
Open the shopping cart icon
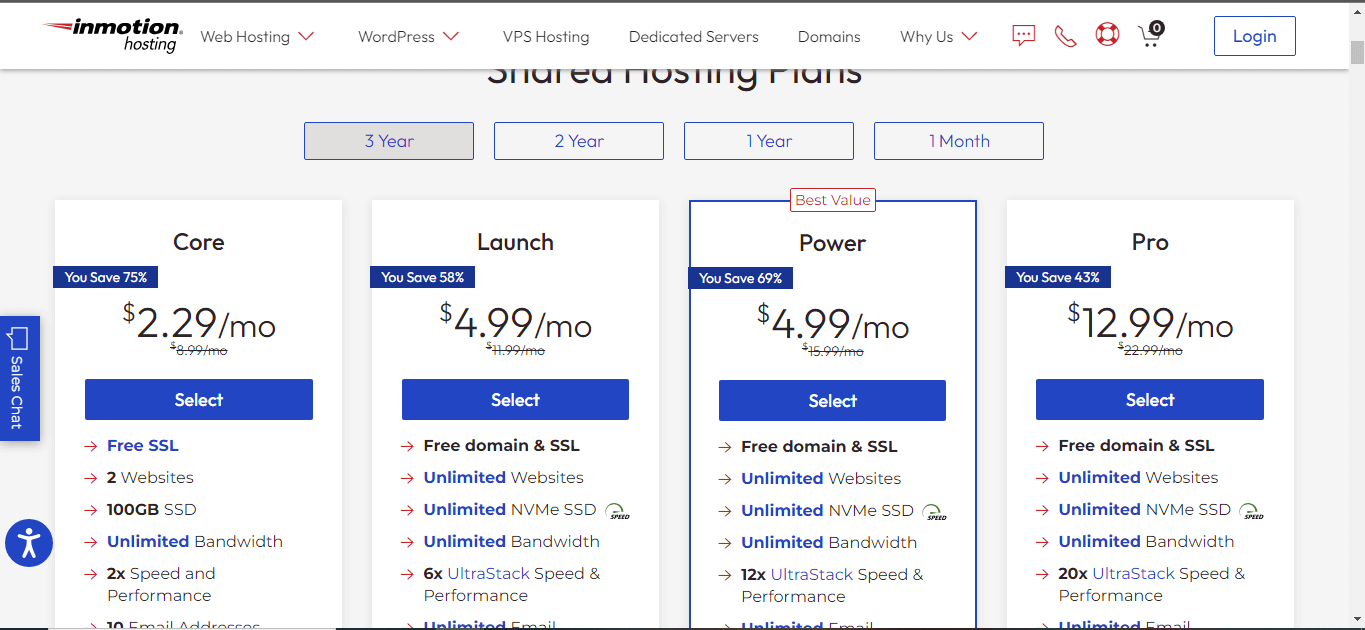coord(1148,35)
